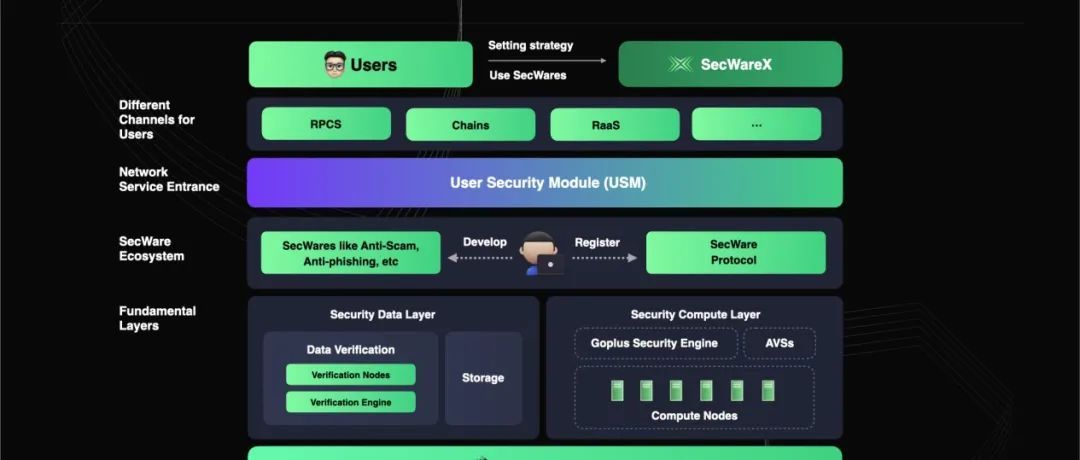Image resolution: width=1080 pixels, height=460 pixels.
Task: Click the dotted arrow under Register
Action: pyautogui.click(x=604, y=258)
